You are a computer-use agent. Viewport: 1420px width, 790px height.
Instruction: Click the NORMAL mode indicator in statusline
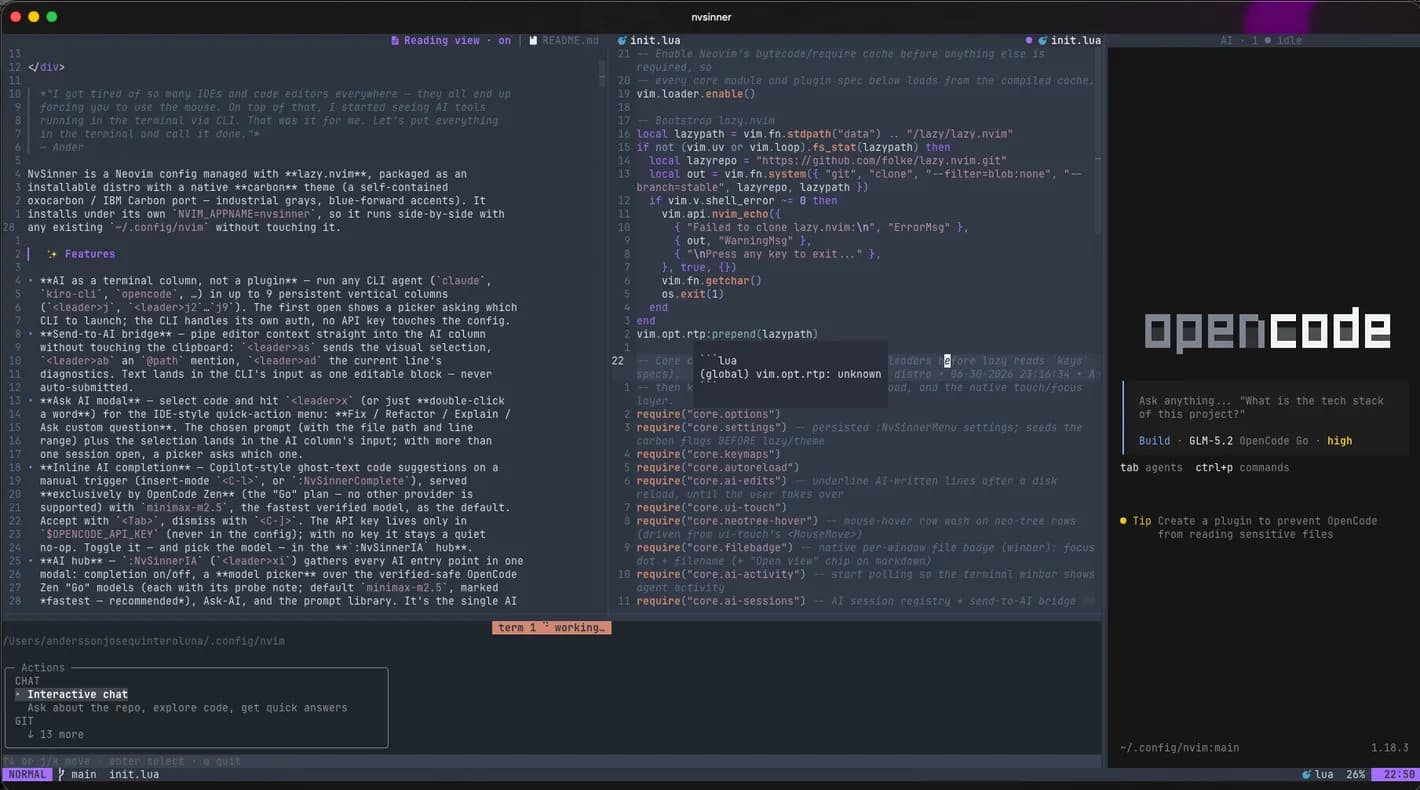27,774
